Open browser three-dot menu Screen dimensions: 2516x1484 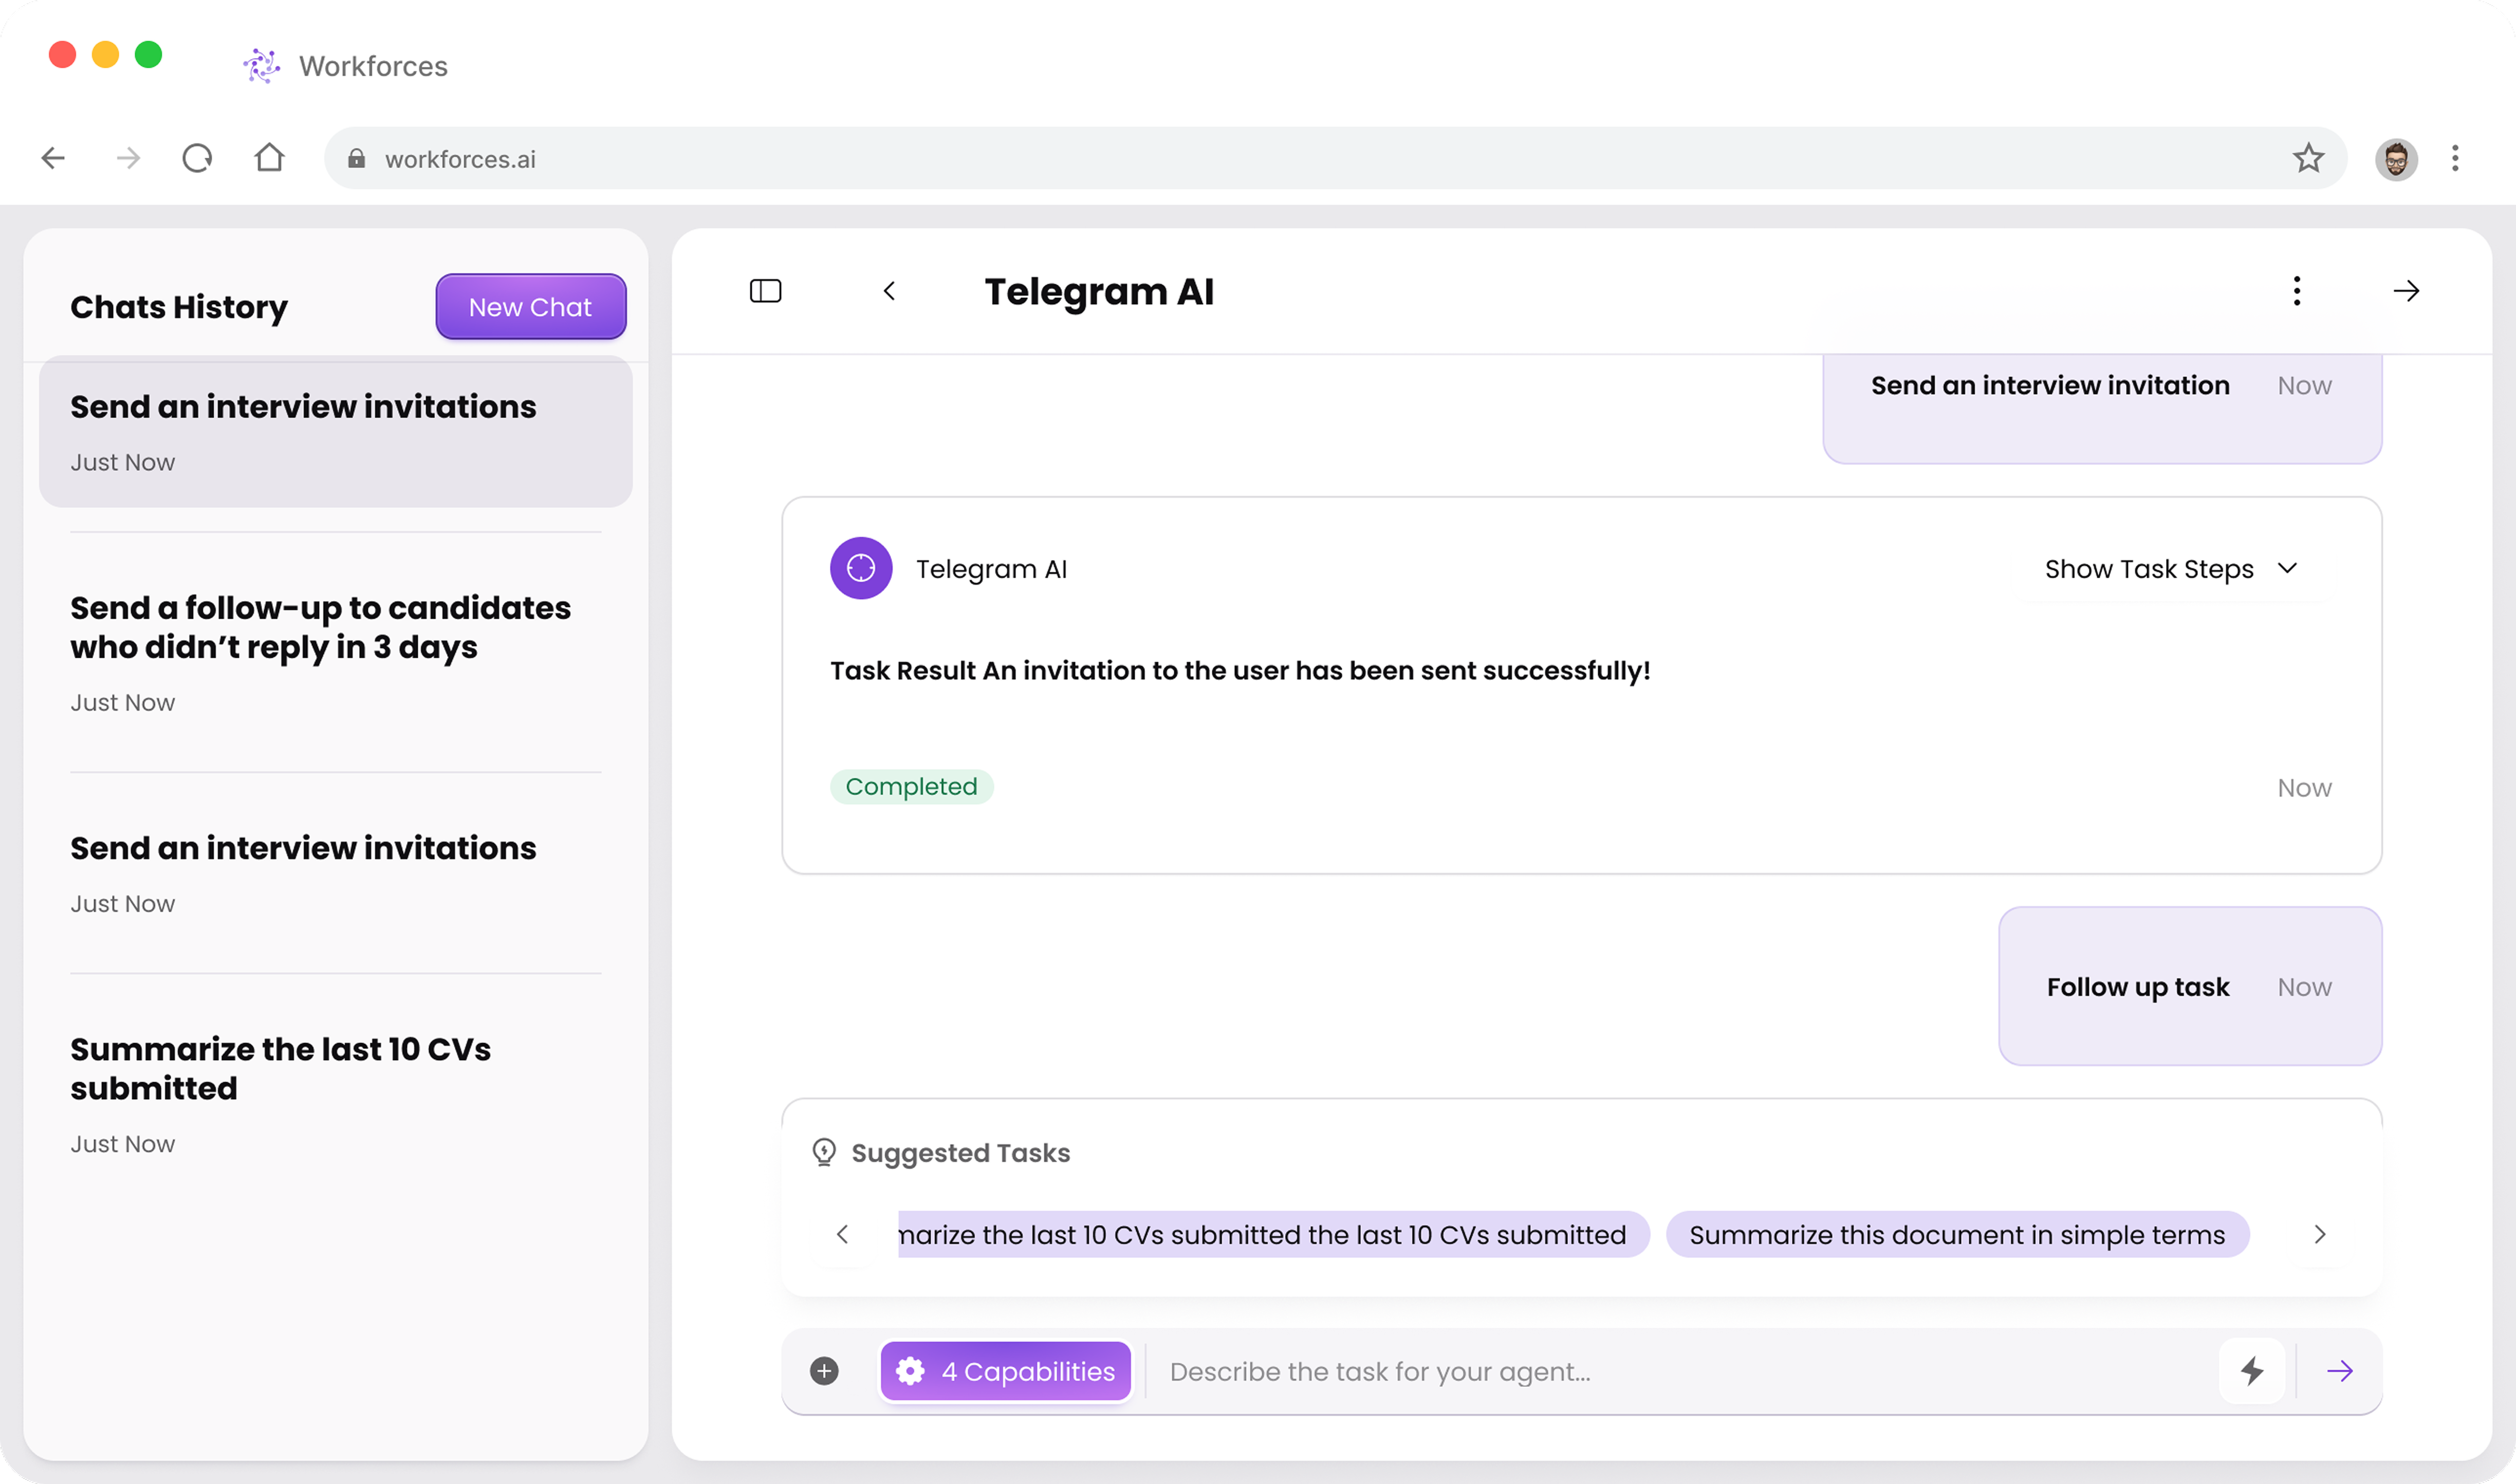click(x=2455, y=158)
